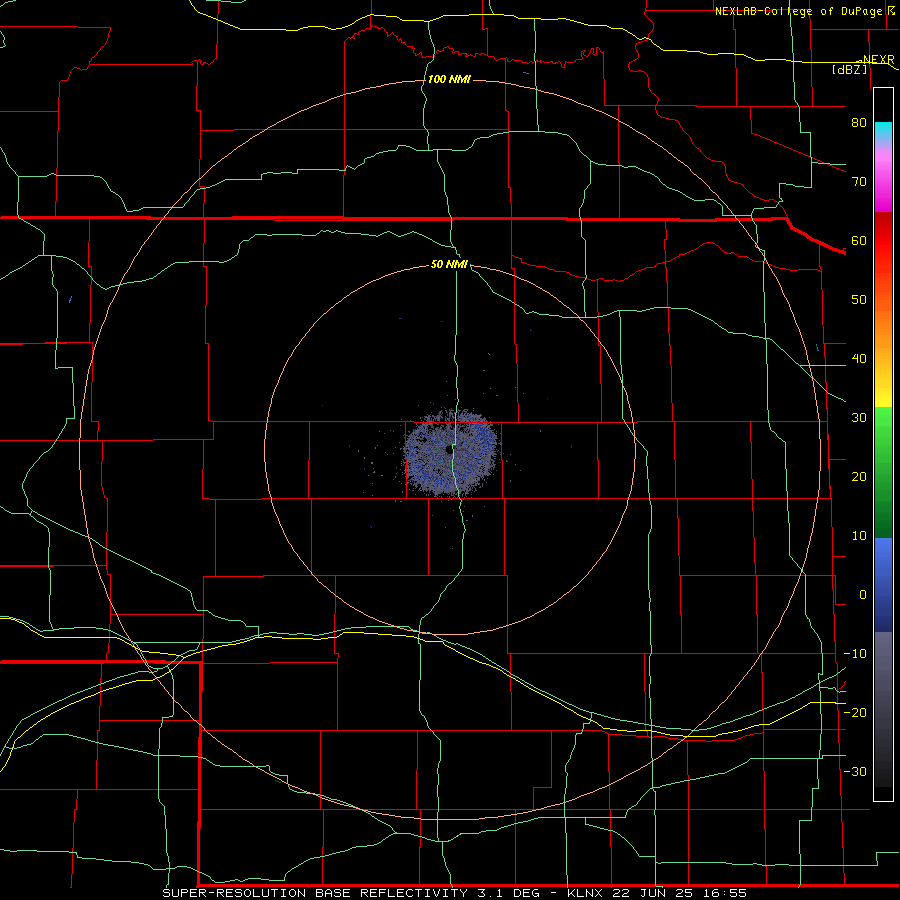Click the -10 value on dBZ scale
Viewport: 900px width, 900px height.
pyautogui.click(x=855, y=653)
